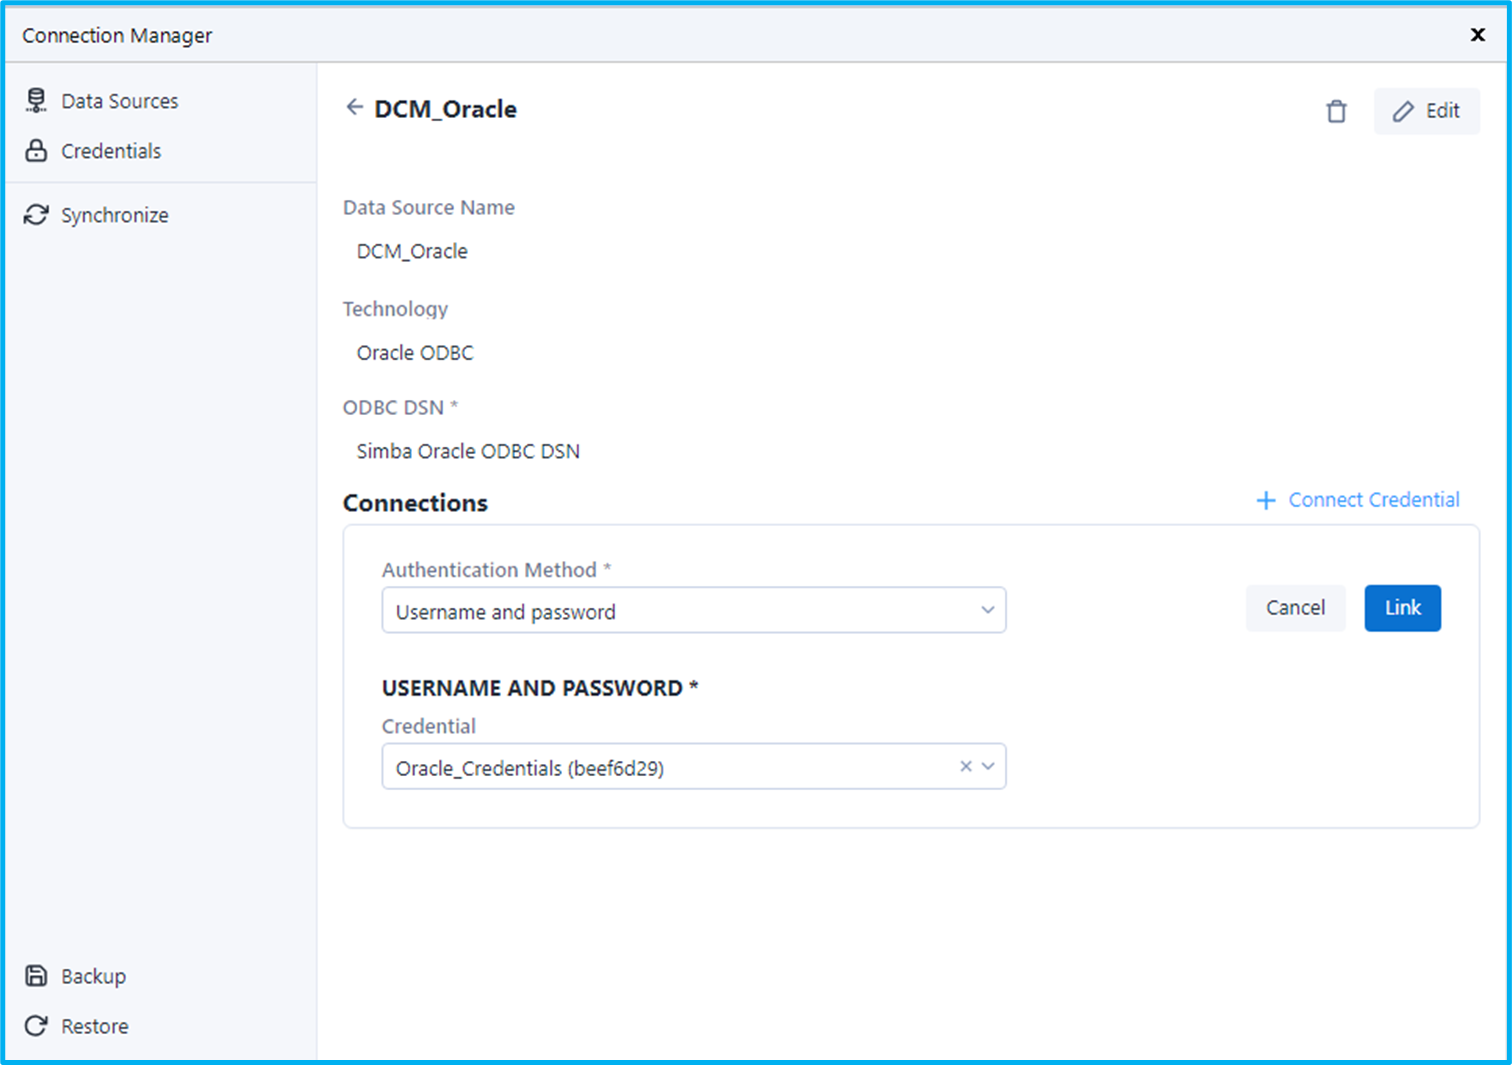Image resolution: width=1512 pixels, height=1065 pixels.
Task: Open the Credentials section via lock icon
Action: coord(36,151)
